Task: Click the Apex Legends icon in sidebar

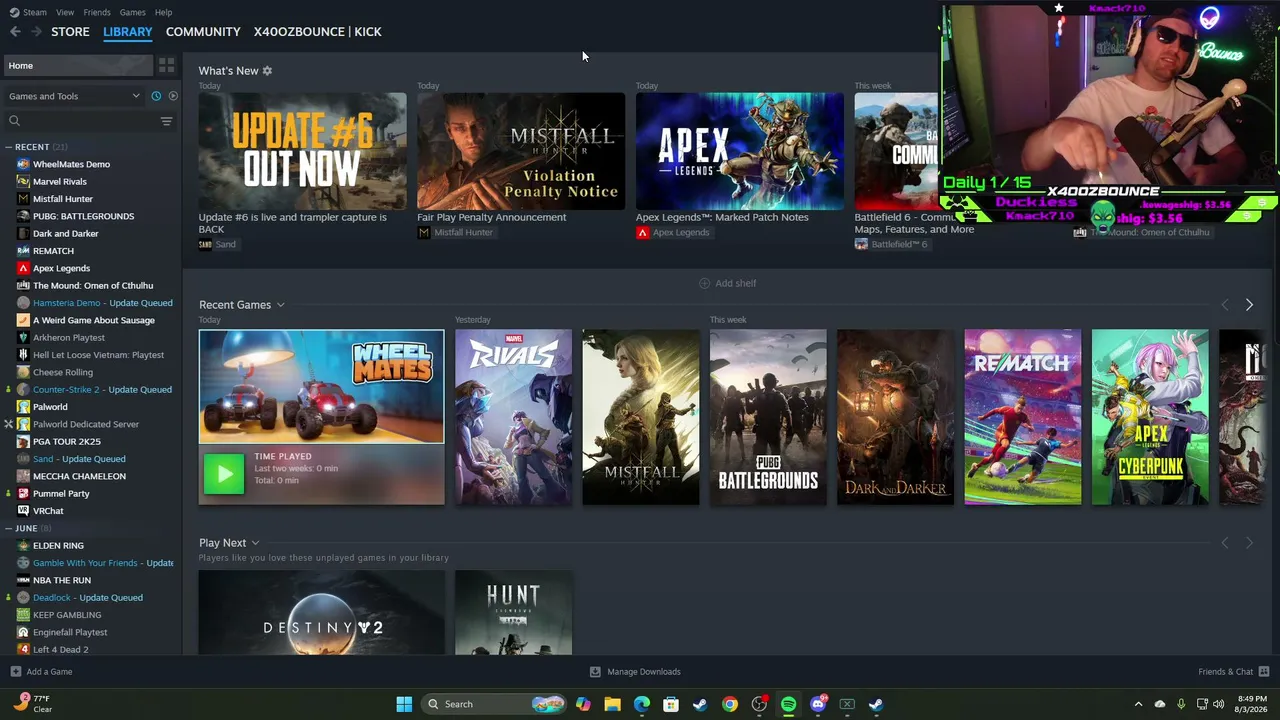Action: pos(23,268)
